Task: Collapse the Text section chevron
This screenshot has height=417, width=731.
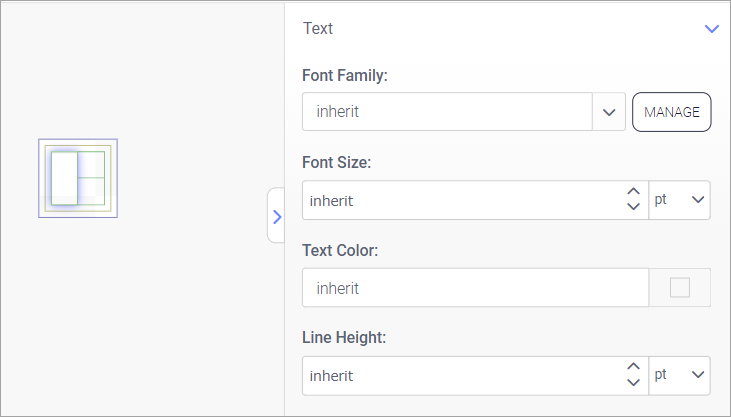Action: (712, 29)
